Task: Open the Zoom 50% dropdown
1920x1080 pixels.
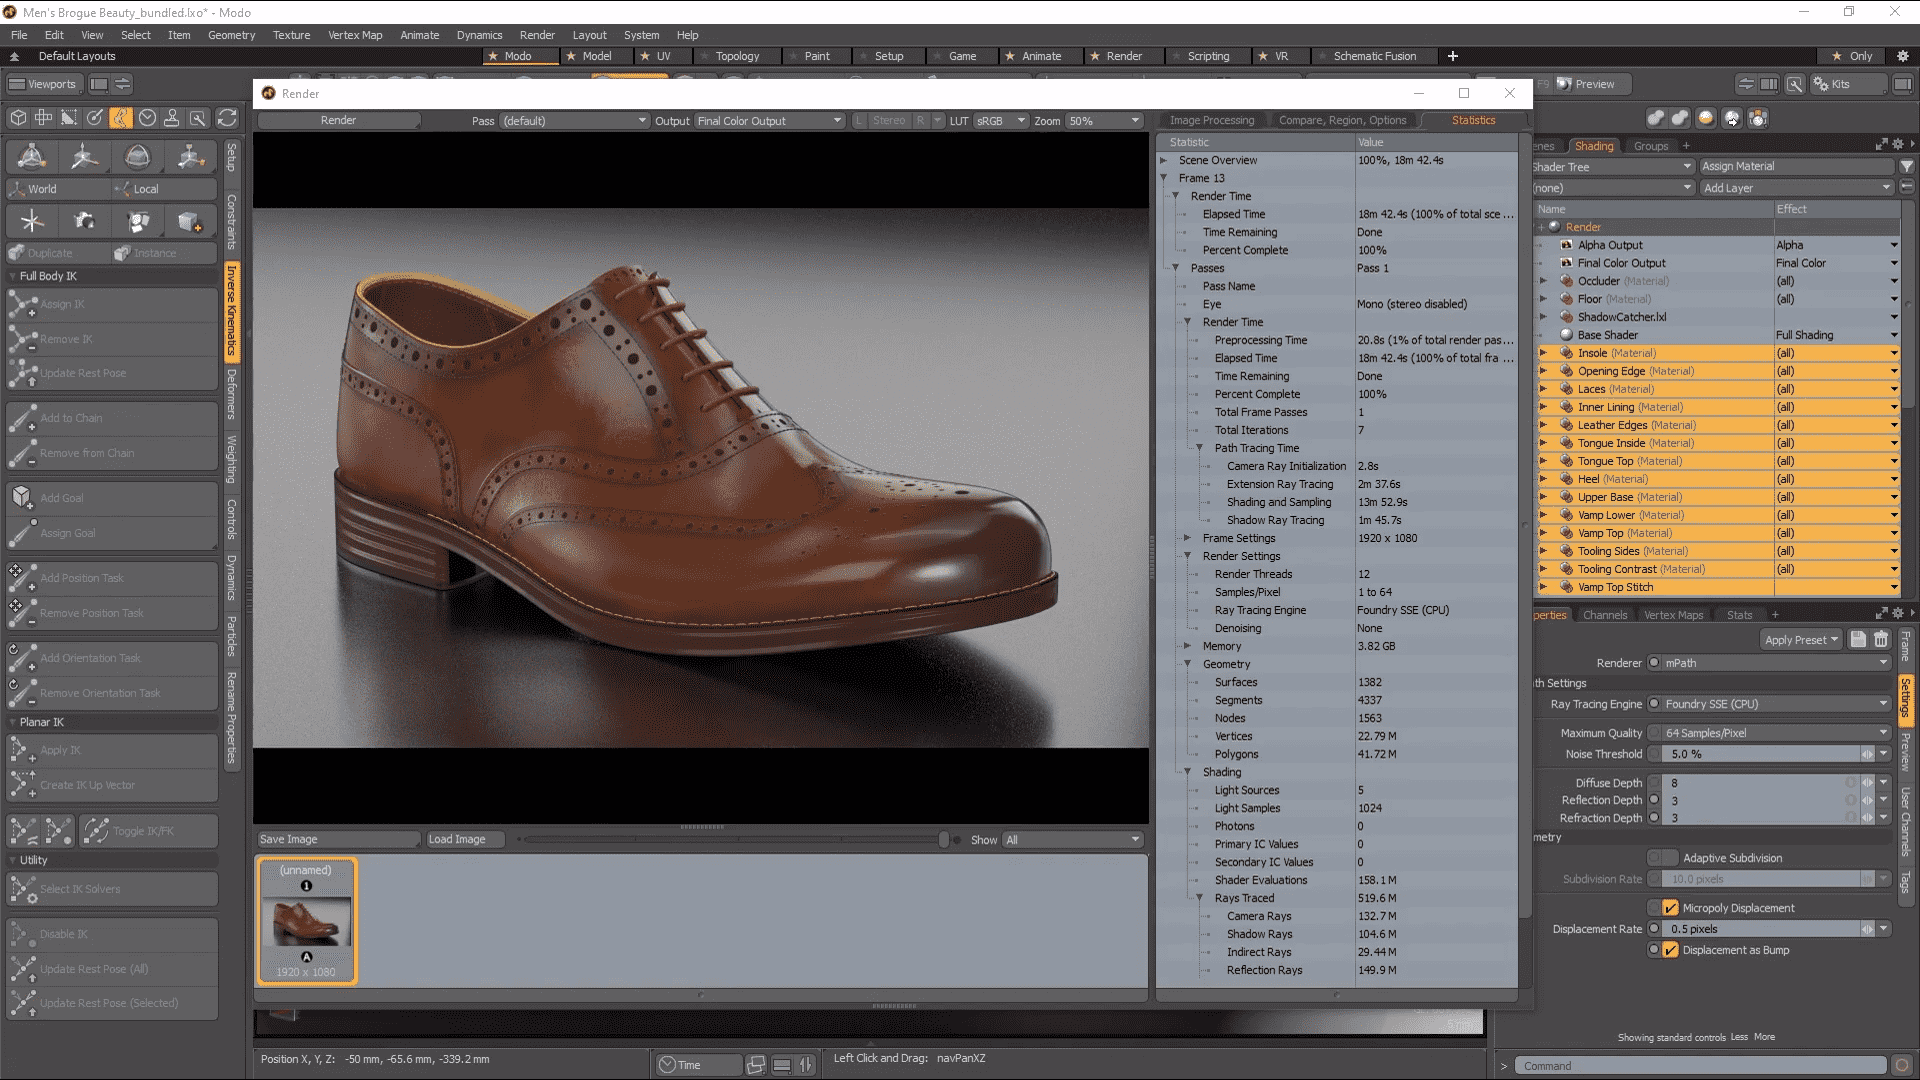Action: tap(1103, 121)
